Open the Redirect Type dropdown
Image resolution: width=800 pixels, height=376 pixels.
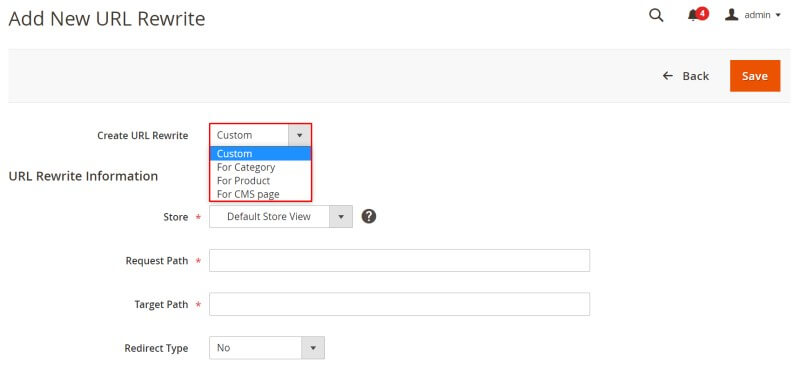pos(267,348)
